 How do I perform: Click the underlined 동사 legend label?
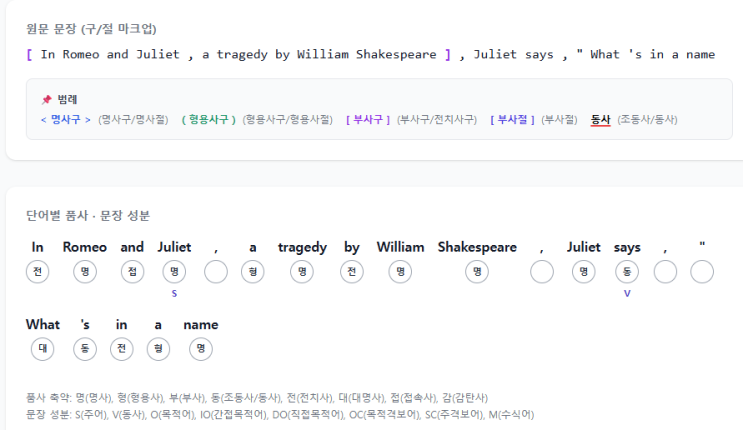click(600, 120)
